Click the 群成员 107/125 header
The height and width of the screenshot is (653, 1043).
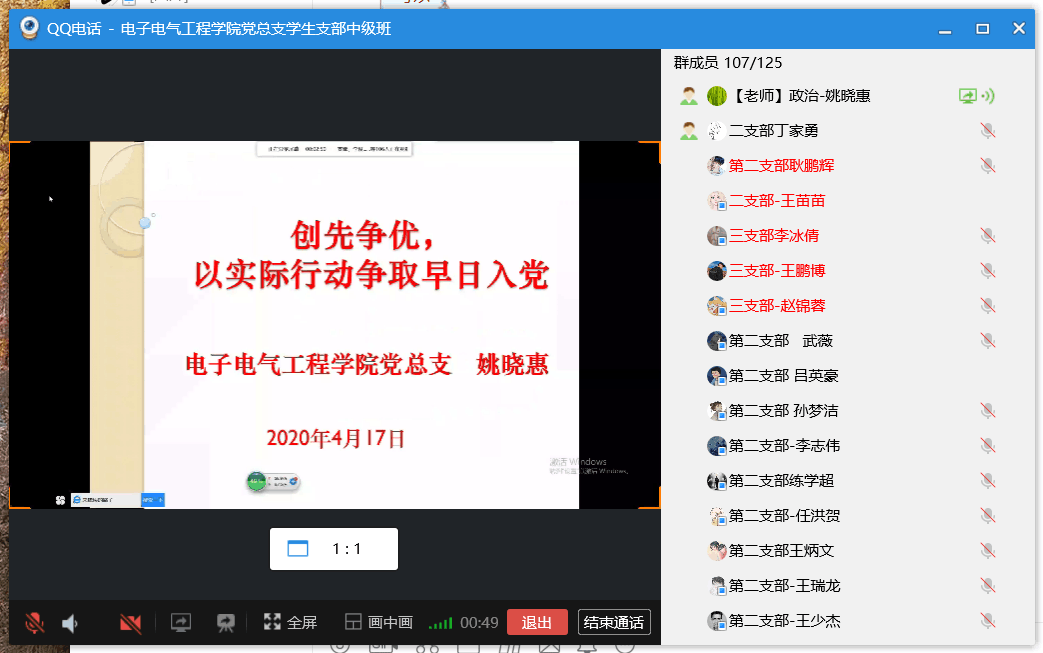728,63
